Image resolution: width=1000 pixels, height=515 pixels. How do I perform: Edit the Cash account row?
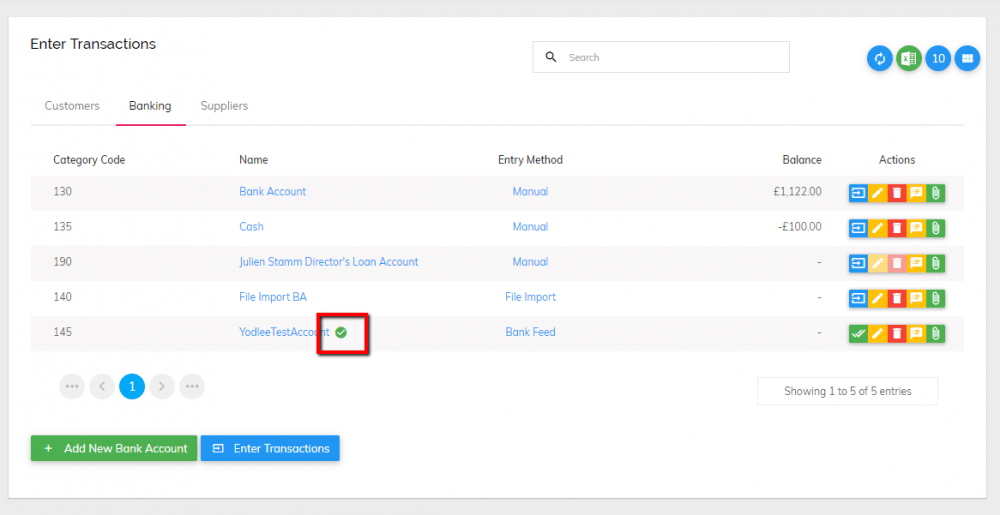[x=878, y=228]
